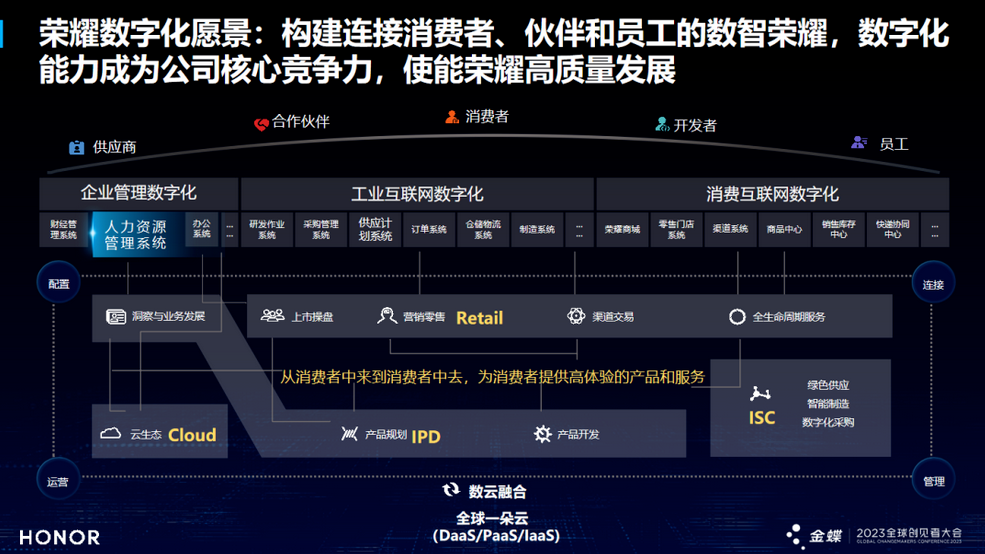Click the red 合作伙伴 partner icon
Image resolution: width=985 pixels, height=554 pixels.
click(x=261, y=124)
